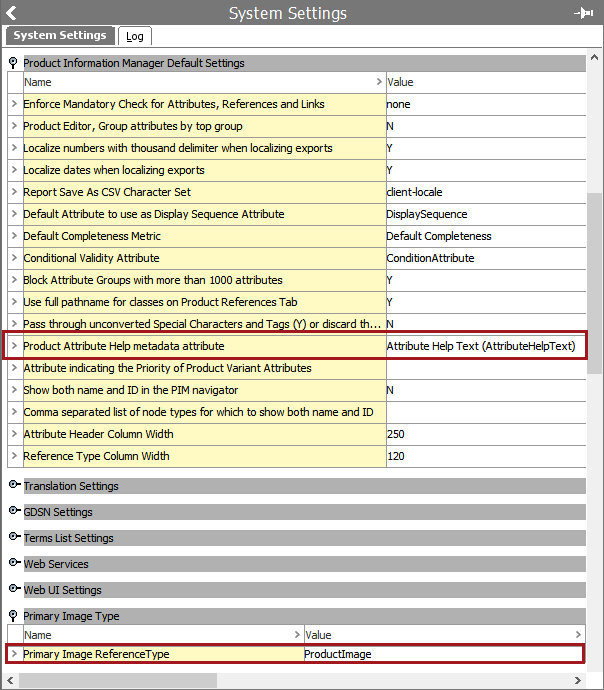Click the pin icon in the title bar
604x690 pixels.
584,13
